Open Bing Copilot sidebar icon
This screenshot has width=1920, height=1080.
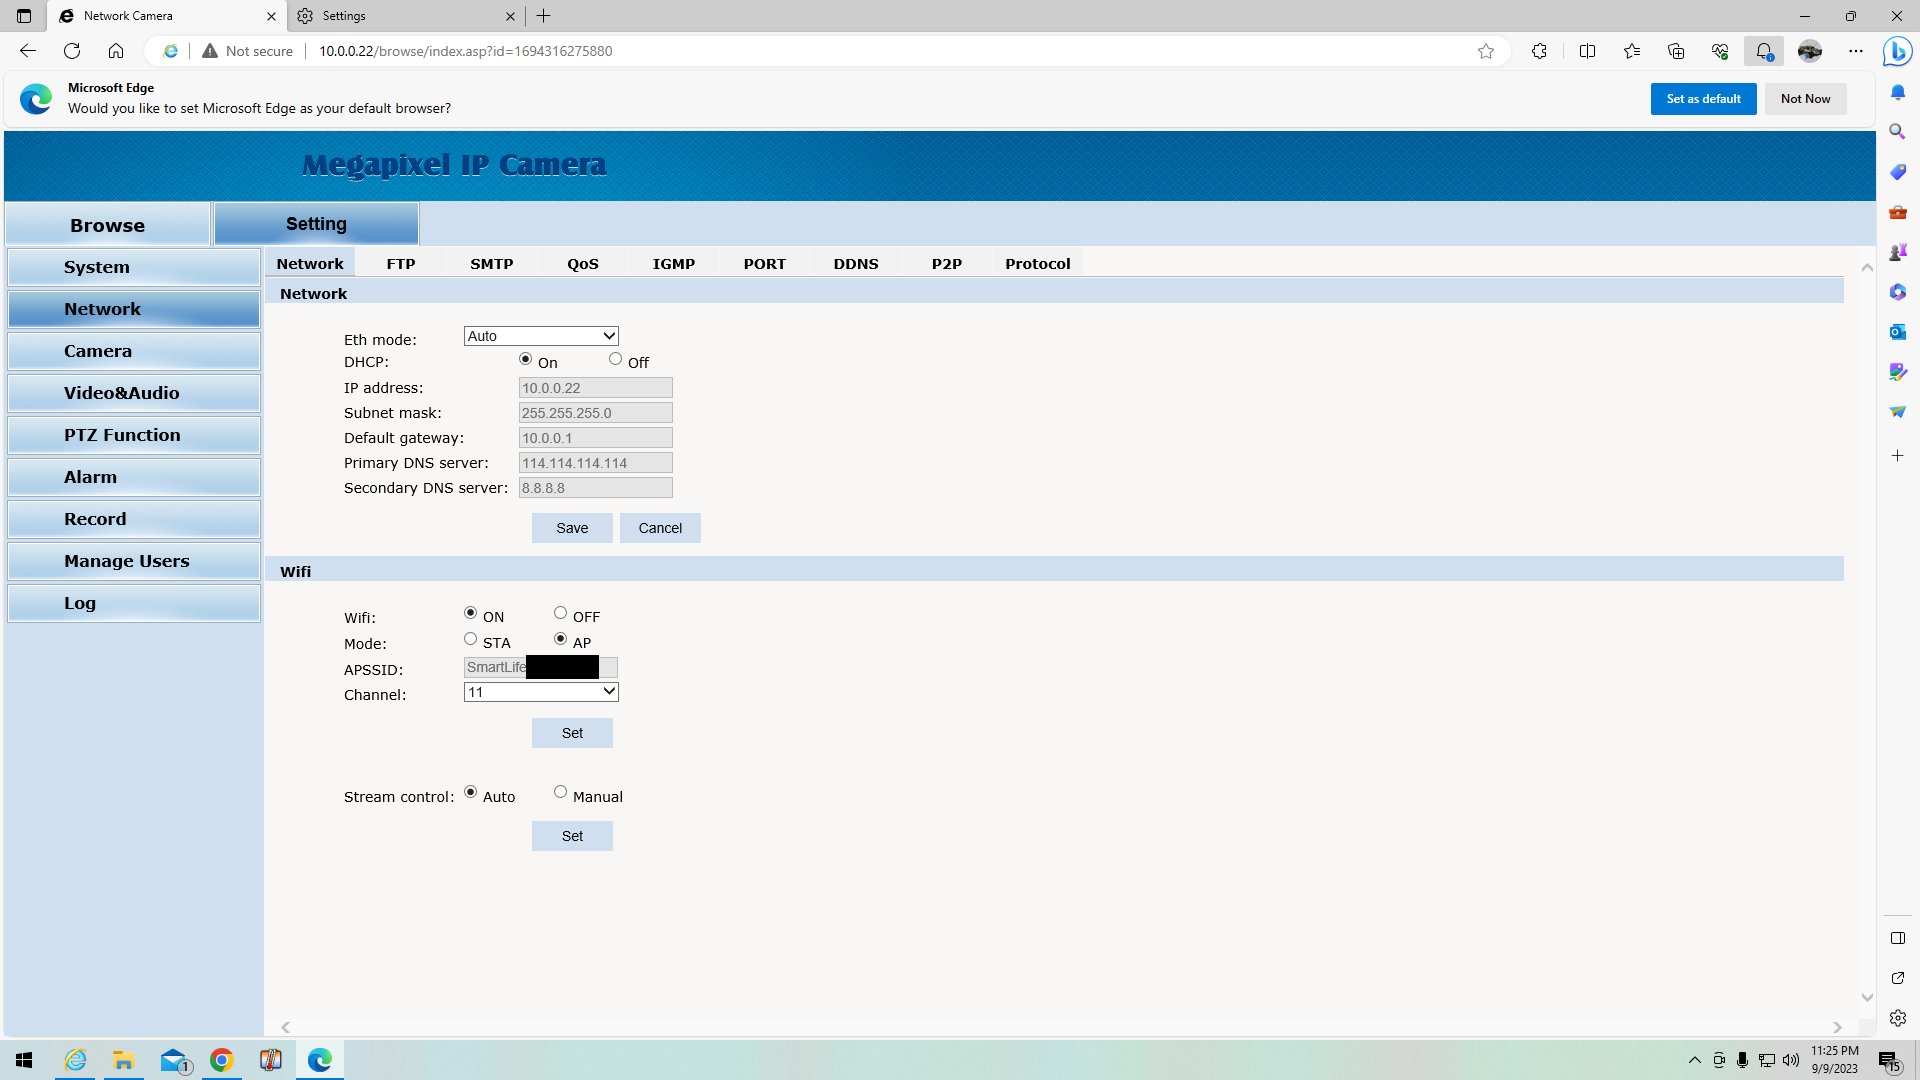point(1897,51)
